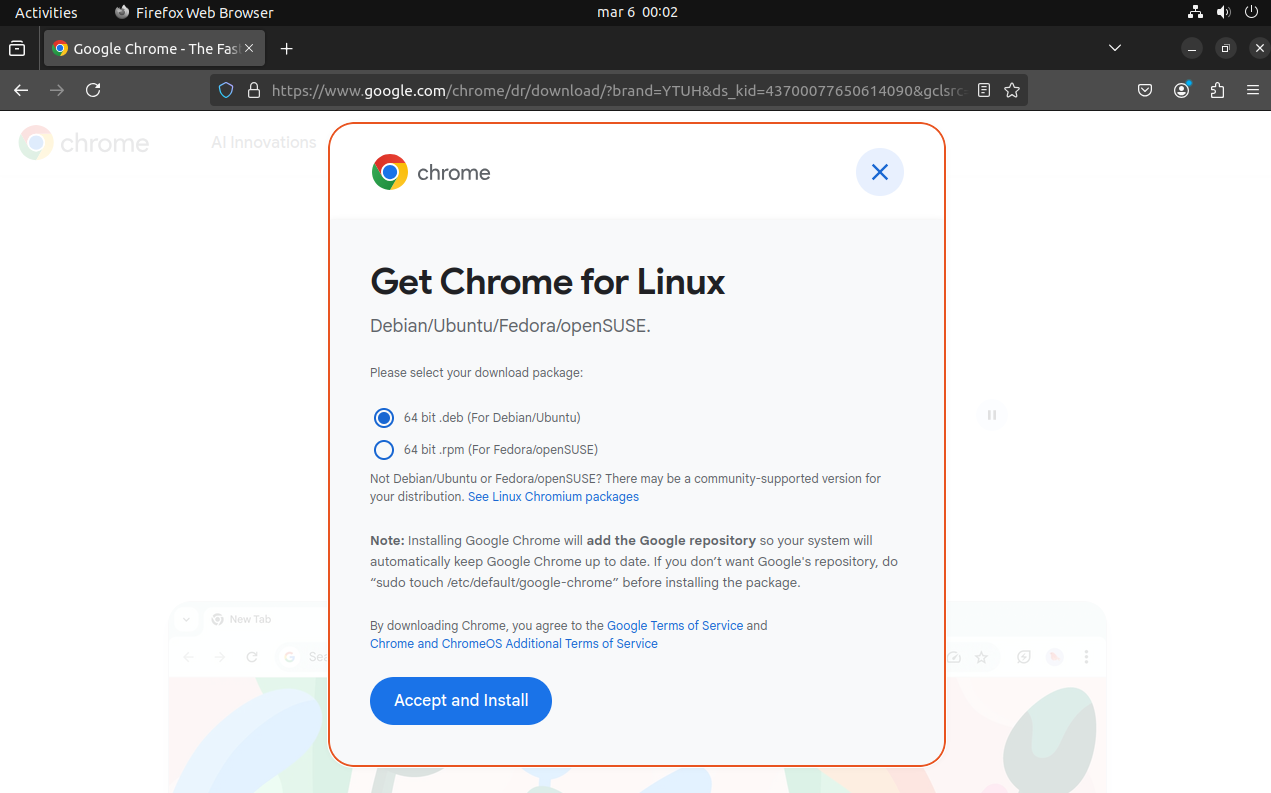Go back to previous page
This screenshot has width=1271, height=793.
(x=21, y=90)
